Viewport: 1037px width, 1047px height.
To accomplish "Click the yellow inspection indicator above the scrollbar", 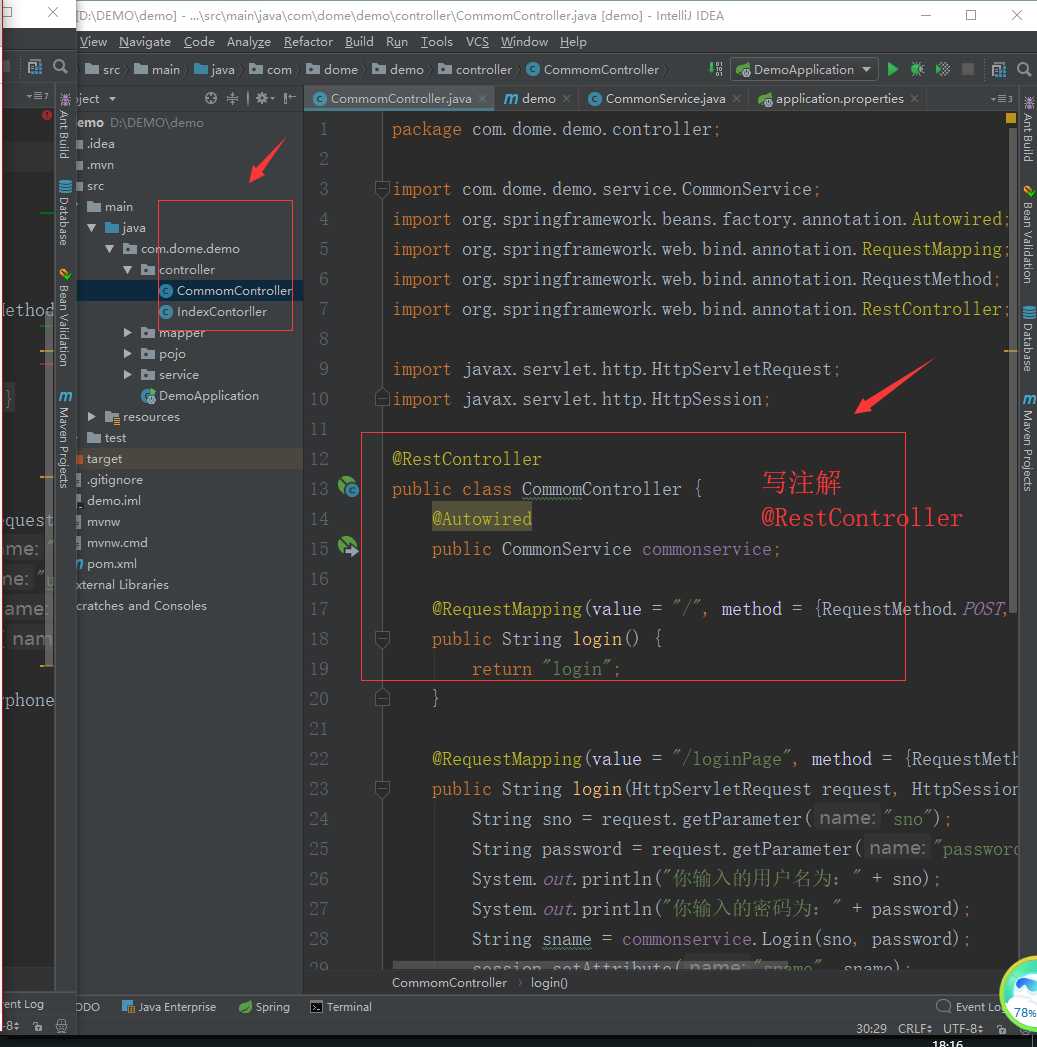I will pyautogui.click(x=1010, y=118).
